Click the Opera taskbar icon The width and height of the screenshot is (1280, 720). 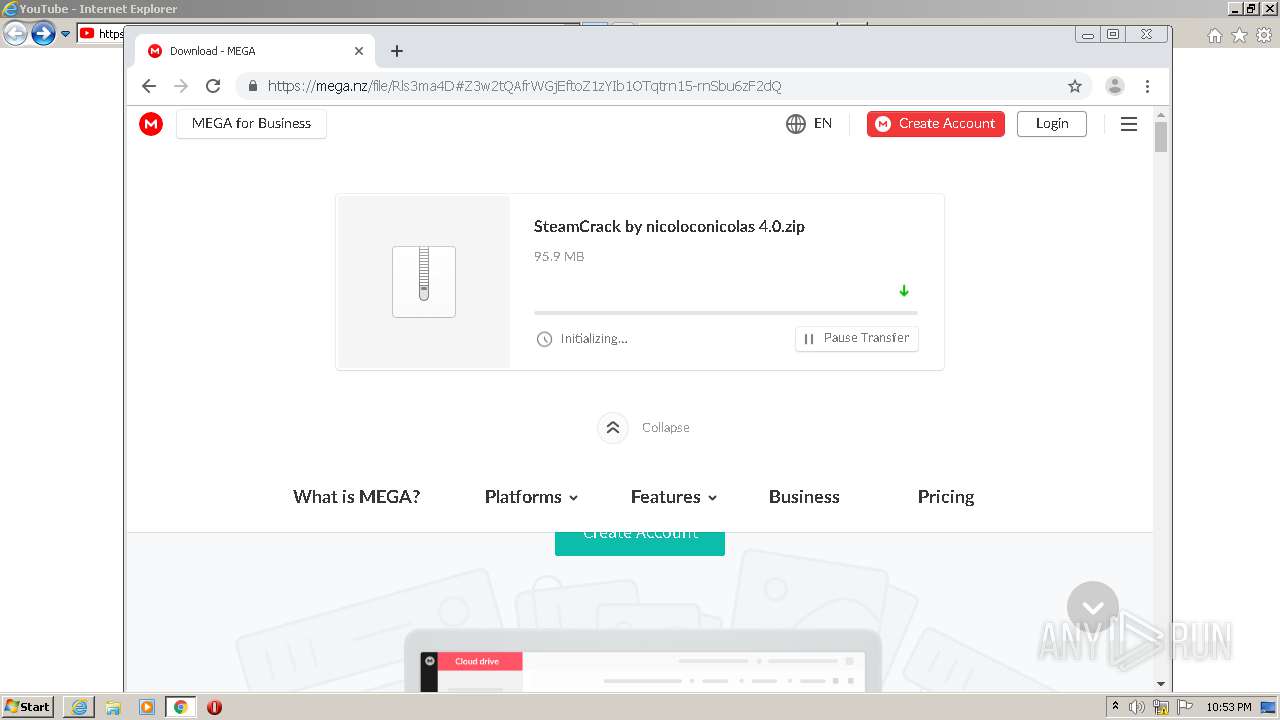pyautogui.click(x=214, y=707)
